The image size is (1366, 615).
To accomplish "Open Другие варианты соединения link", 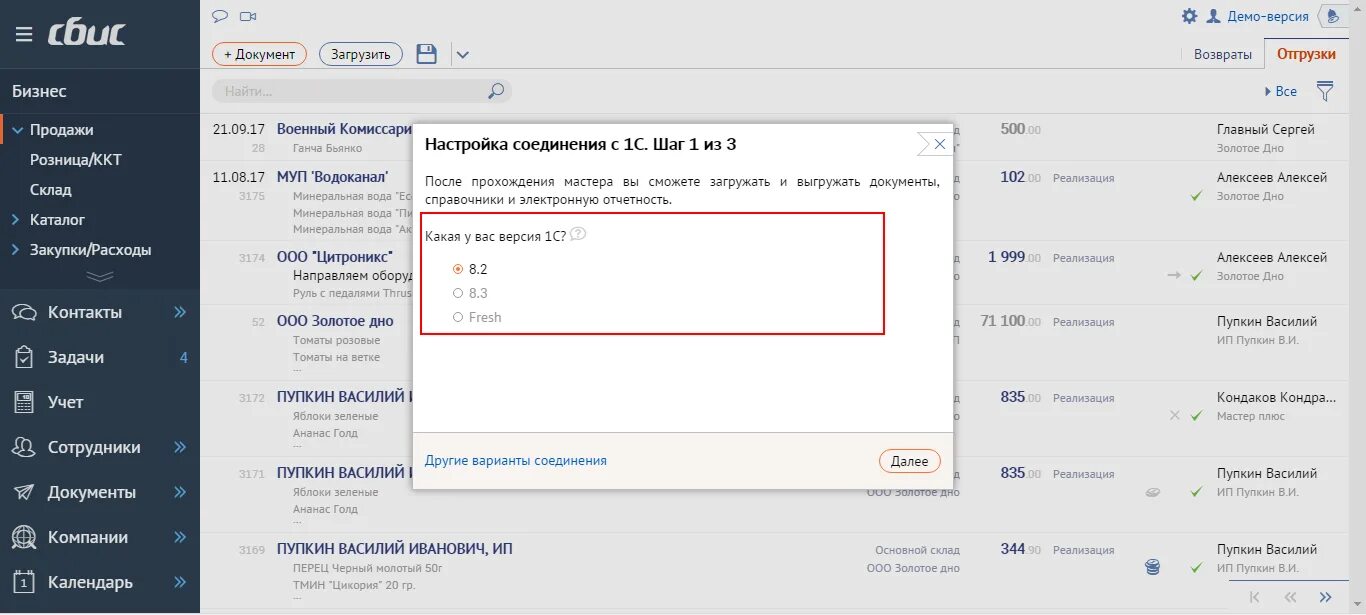I will coord(516,460).
